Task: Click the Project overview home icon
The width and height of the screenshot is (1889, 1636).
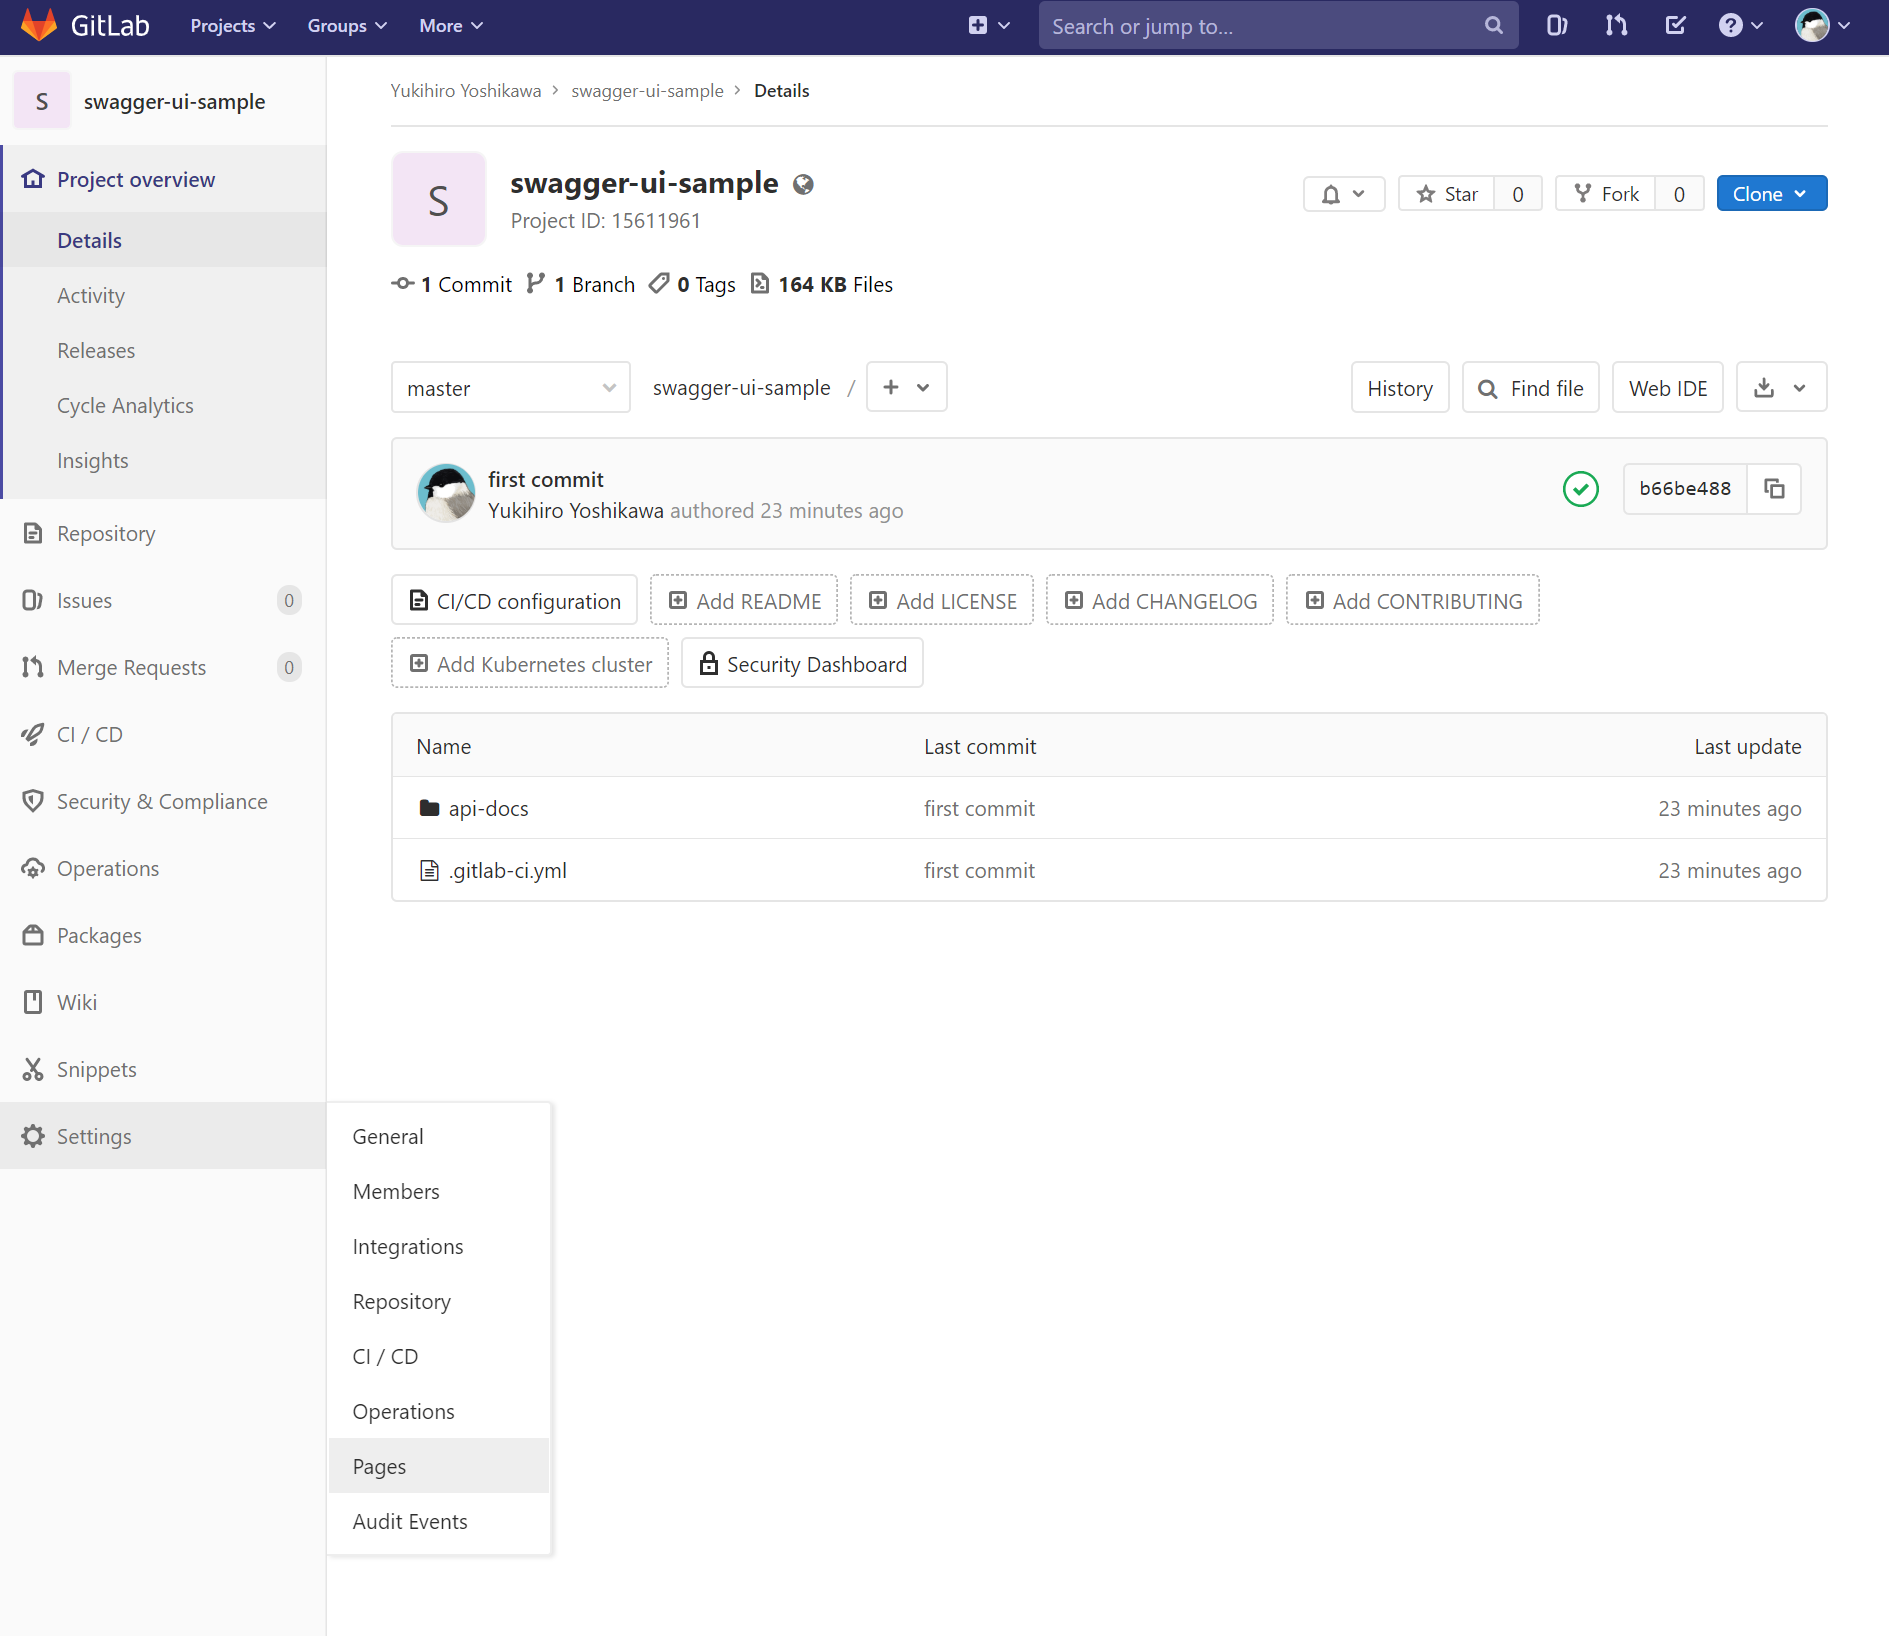Action: point(33,179)
